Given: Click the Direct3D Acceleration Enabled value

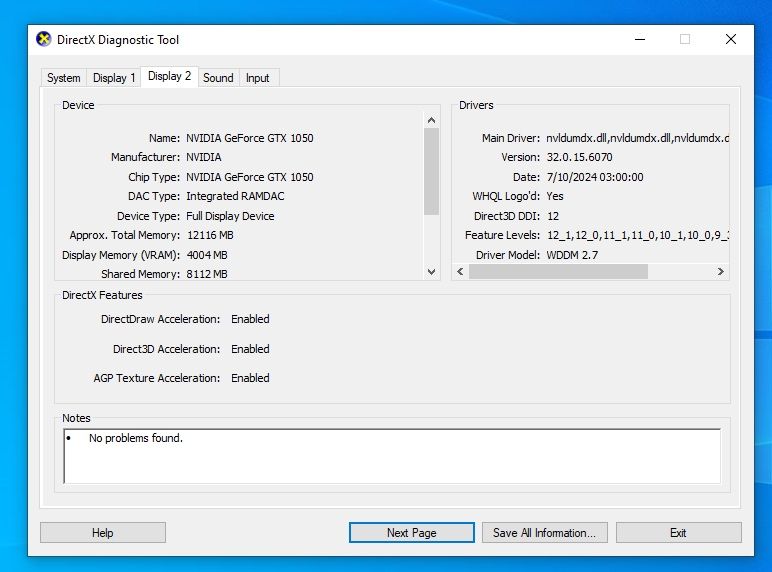Looking at the screenshot, I should coord(250,349).
